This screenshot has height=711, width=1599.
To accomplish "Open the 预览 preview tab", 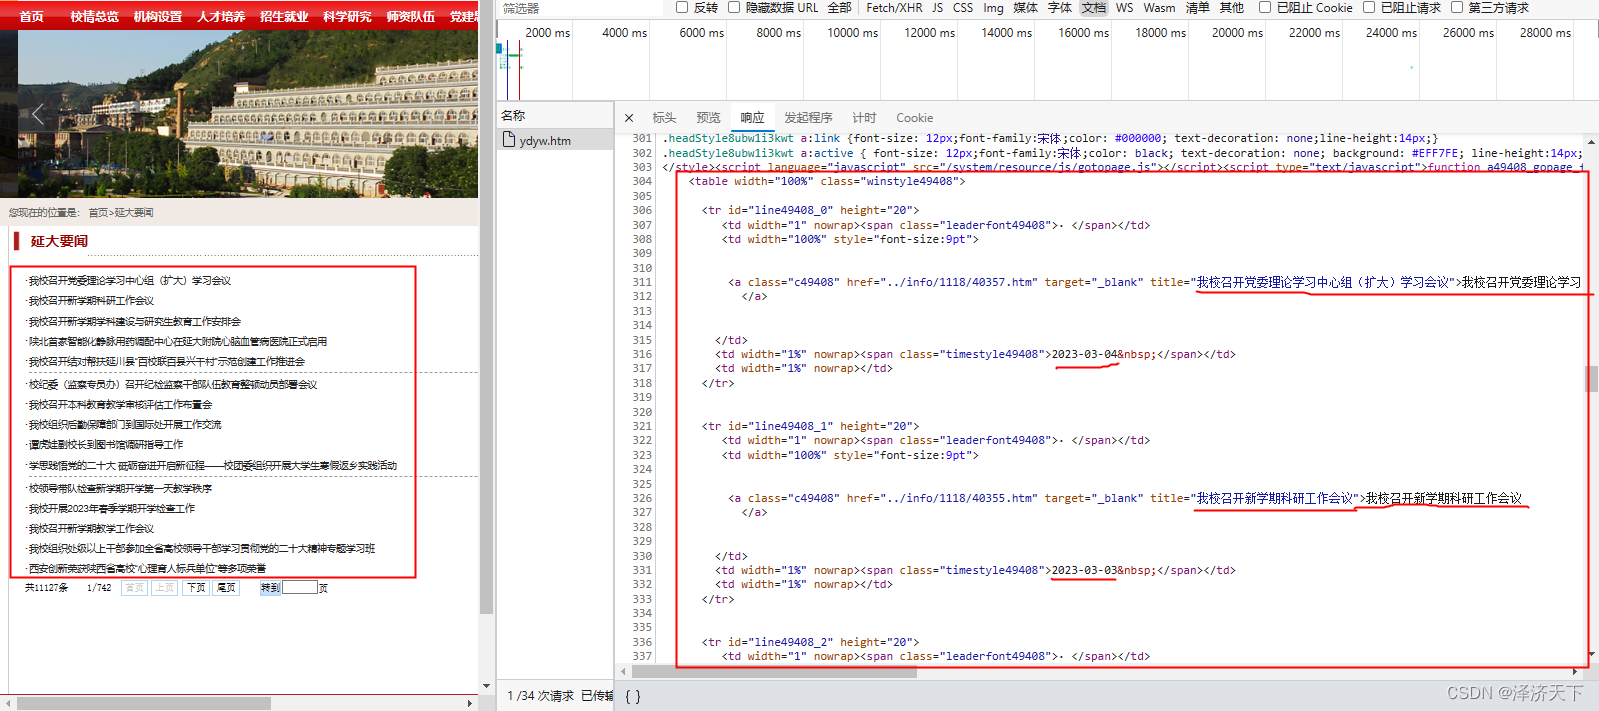I will [708, 118].
